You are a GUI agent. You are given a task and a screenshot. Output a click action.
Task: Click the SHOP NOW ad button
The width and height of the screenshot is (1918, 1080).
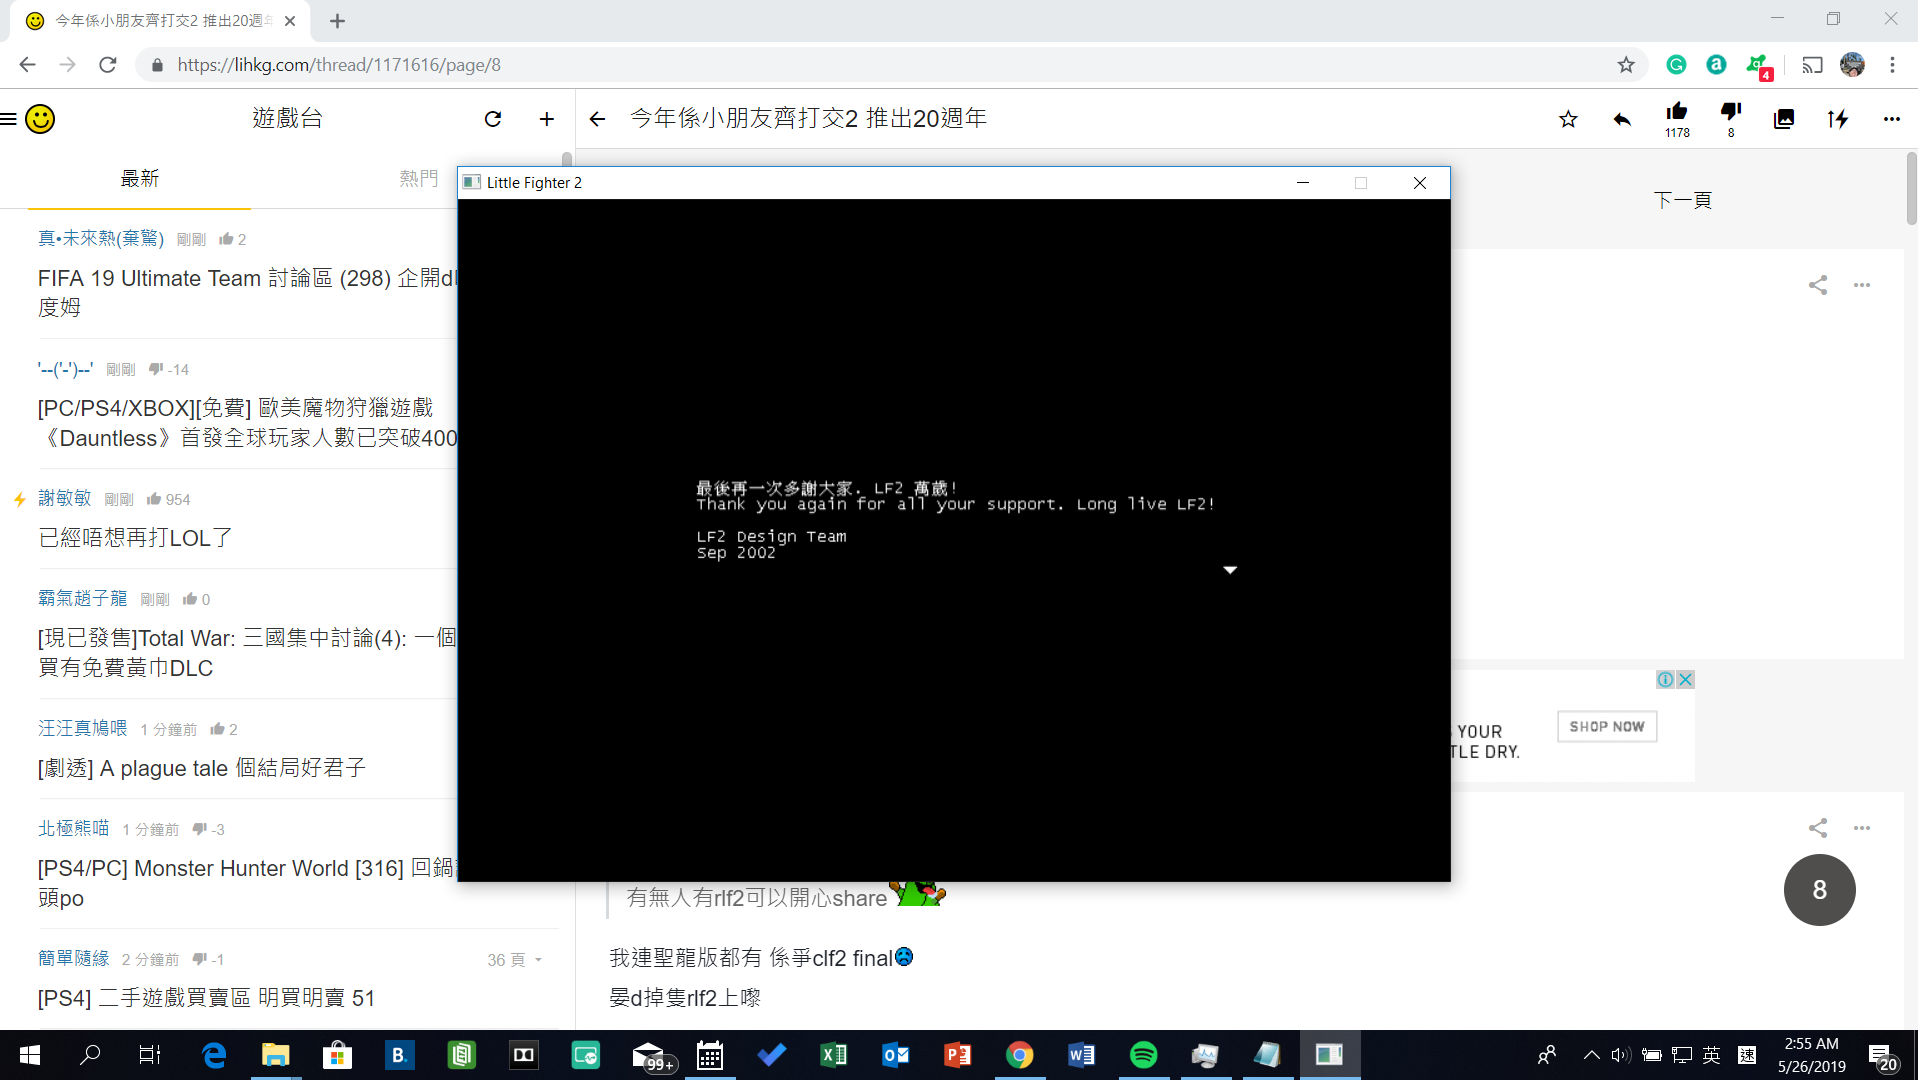click(1607, 727)
